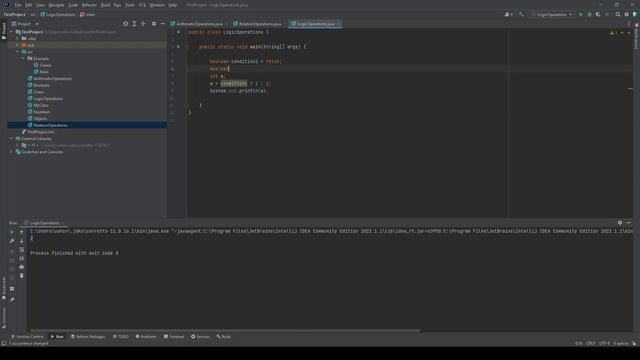Click the down arrow in Run console
640x360 pixels.
pyautogui.click(x=22, y=241)
